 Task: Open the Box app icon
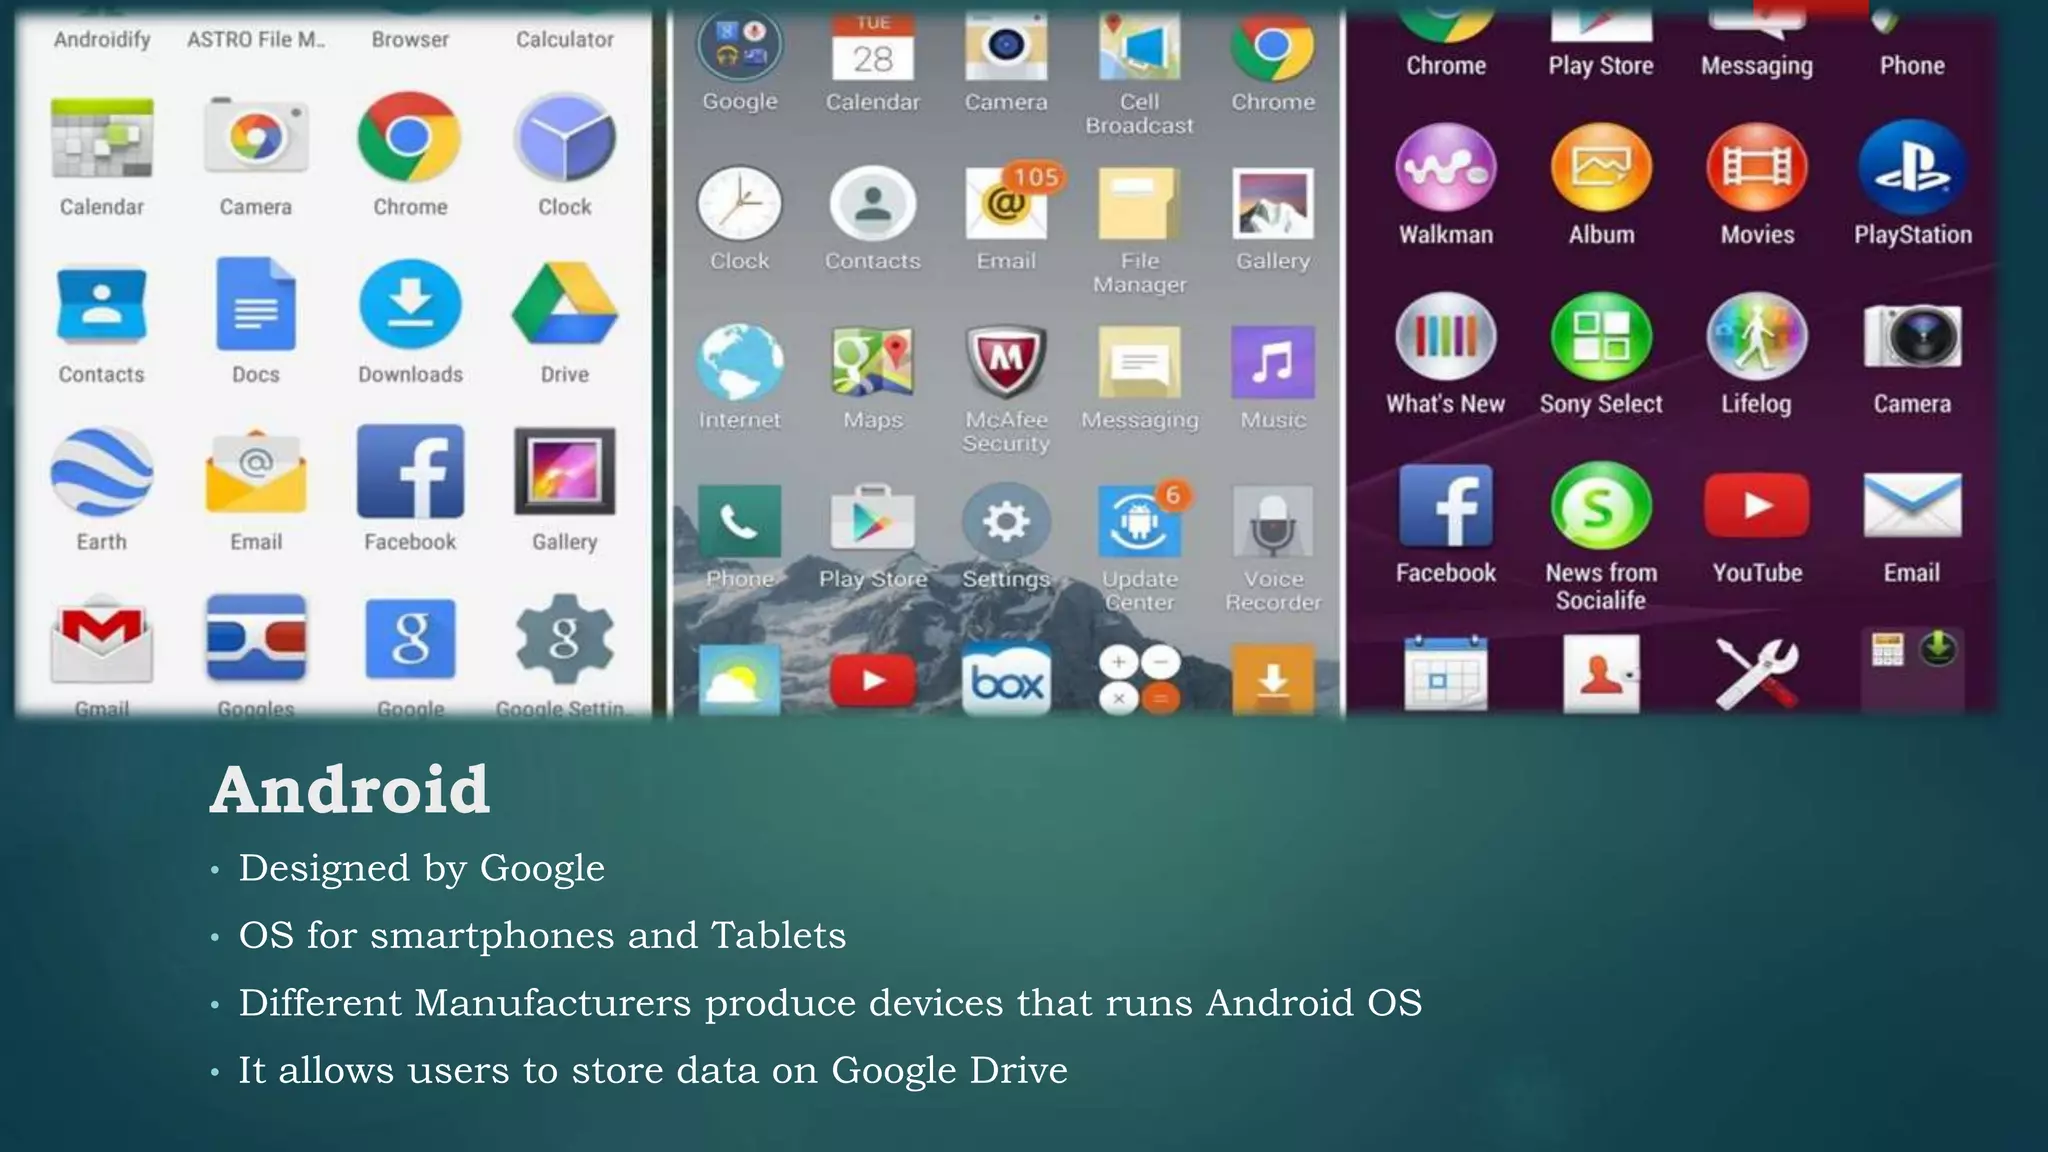coord(1006,680)
